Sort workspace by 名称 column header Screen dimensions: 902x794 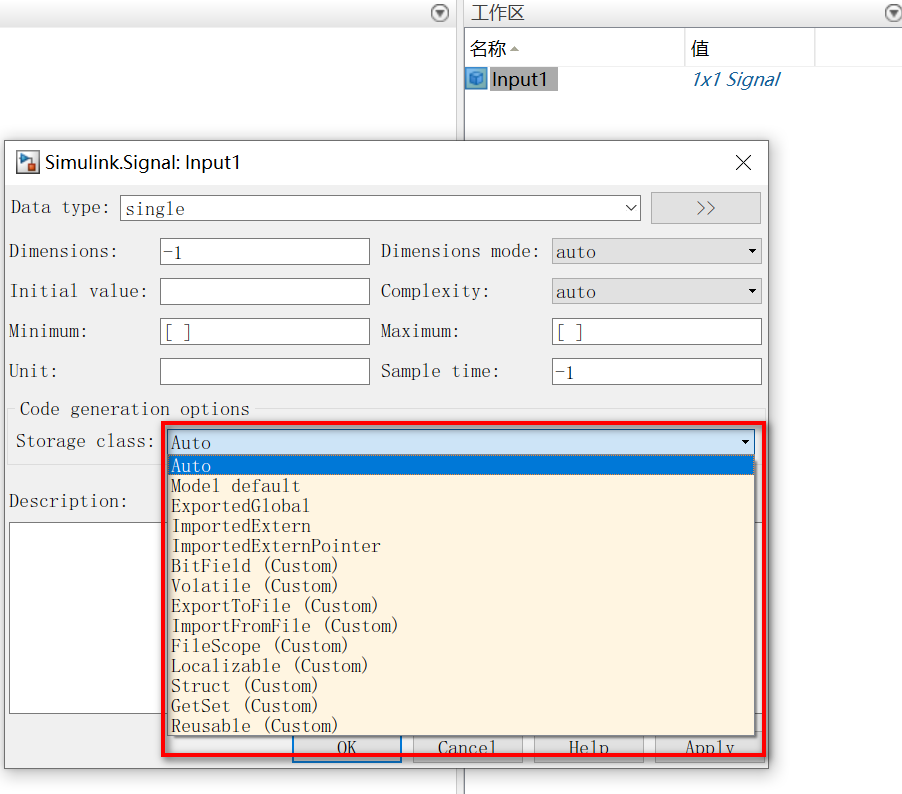[574, 48]
